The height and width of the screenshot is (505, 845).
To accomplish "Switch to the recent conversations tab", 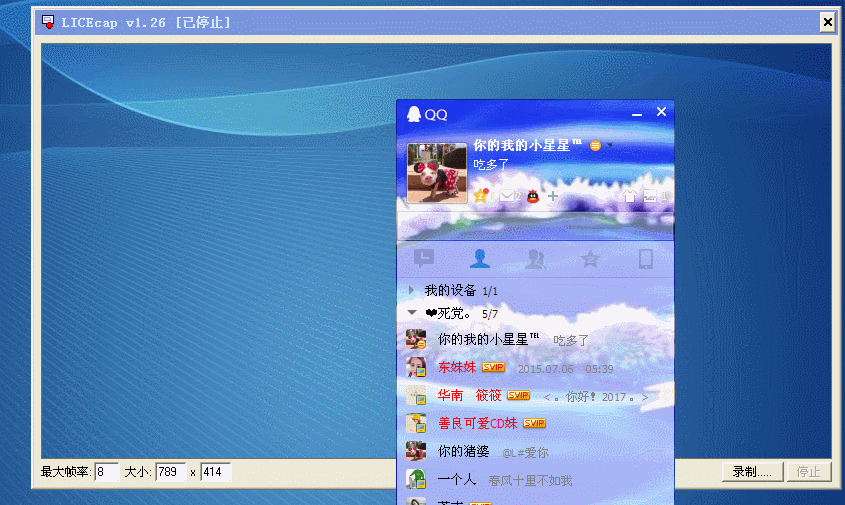I will click(x=424, y=259).
